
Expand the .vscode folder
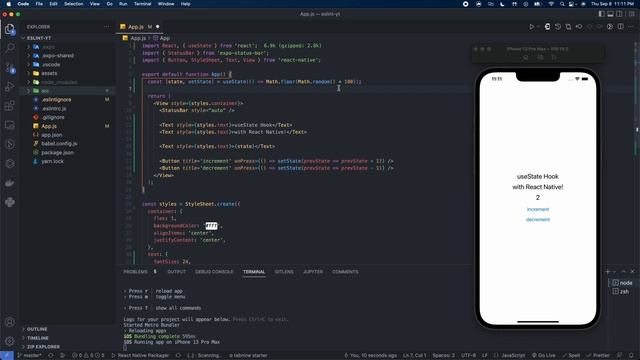(x=51, y=64)
